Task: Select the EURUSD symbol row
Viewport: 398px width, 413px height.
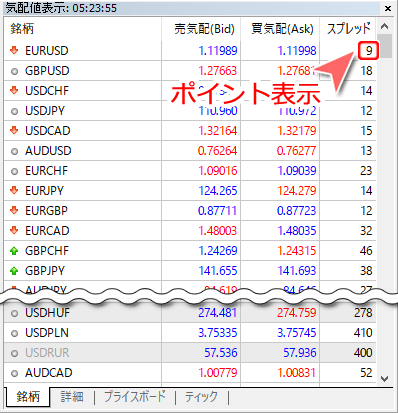Action: pos(190,51)
